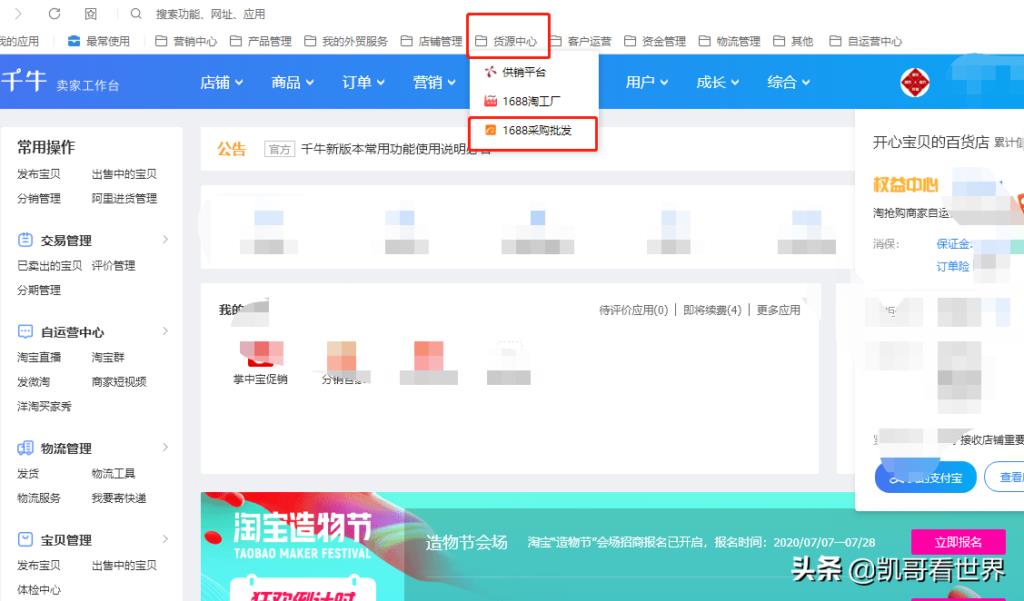Open the 客户运营 bookmark folder
The width and height of the screenshot is (1024, 601).
coord(581,41)
